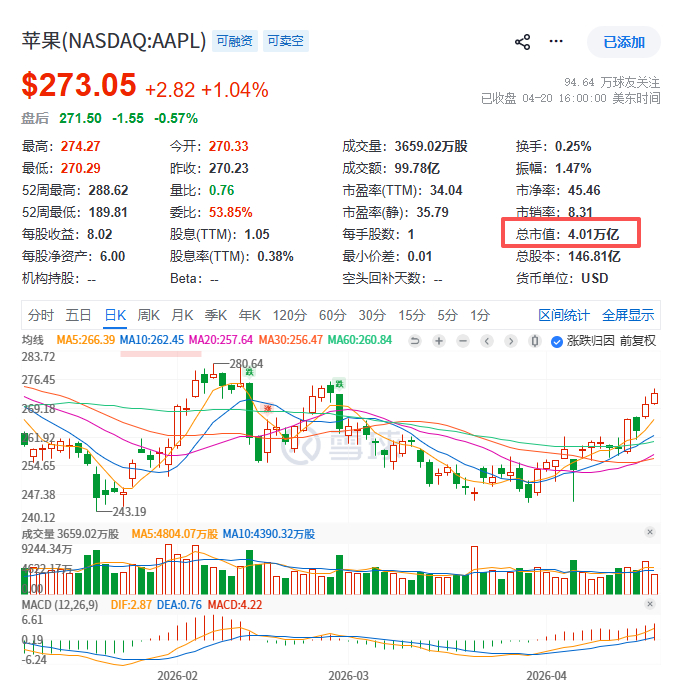Click the 货币单位 USD label

click(562, 278)
